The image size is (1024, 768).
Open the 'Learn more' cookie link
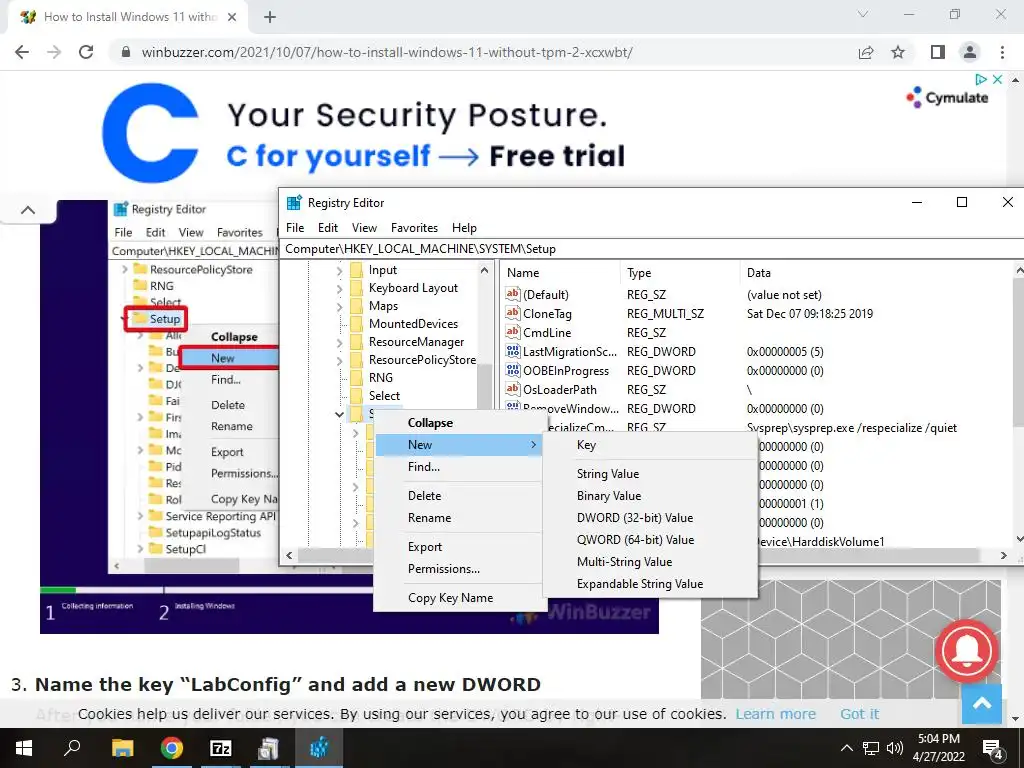[775, 714]
